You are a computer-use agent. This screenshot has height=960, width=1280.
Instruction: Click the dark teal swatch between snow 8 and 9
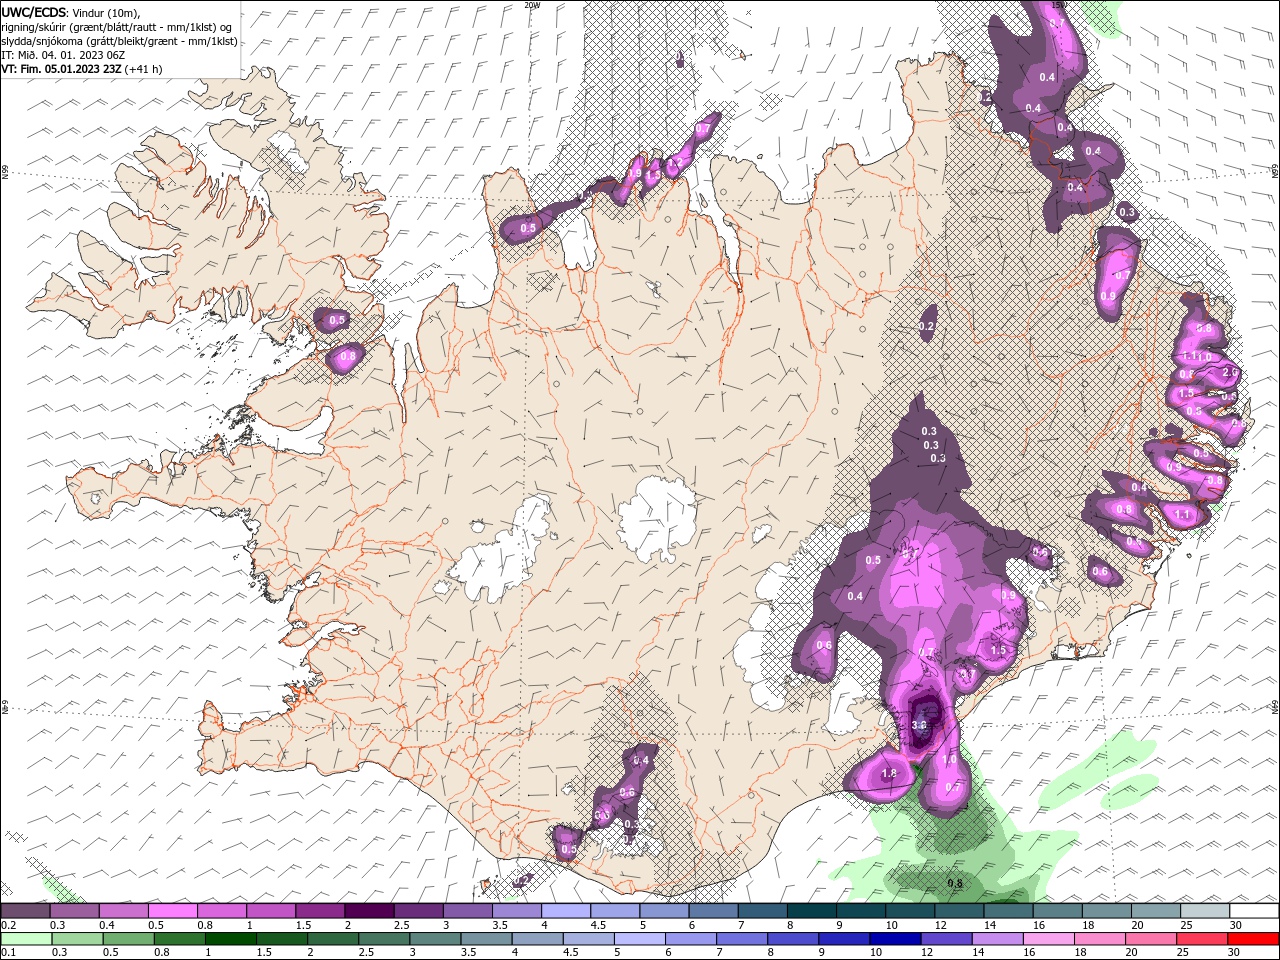pos(812,911)
